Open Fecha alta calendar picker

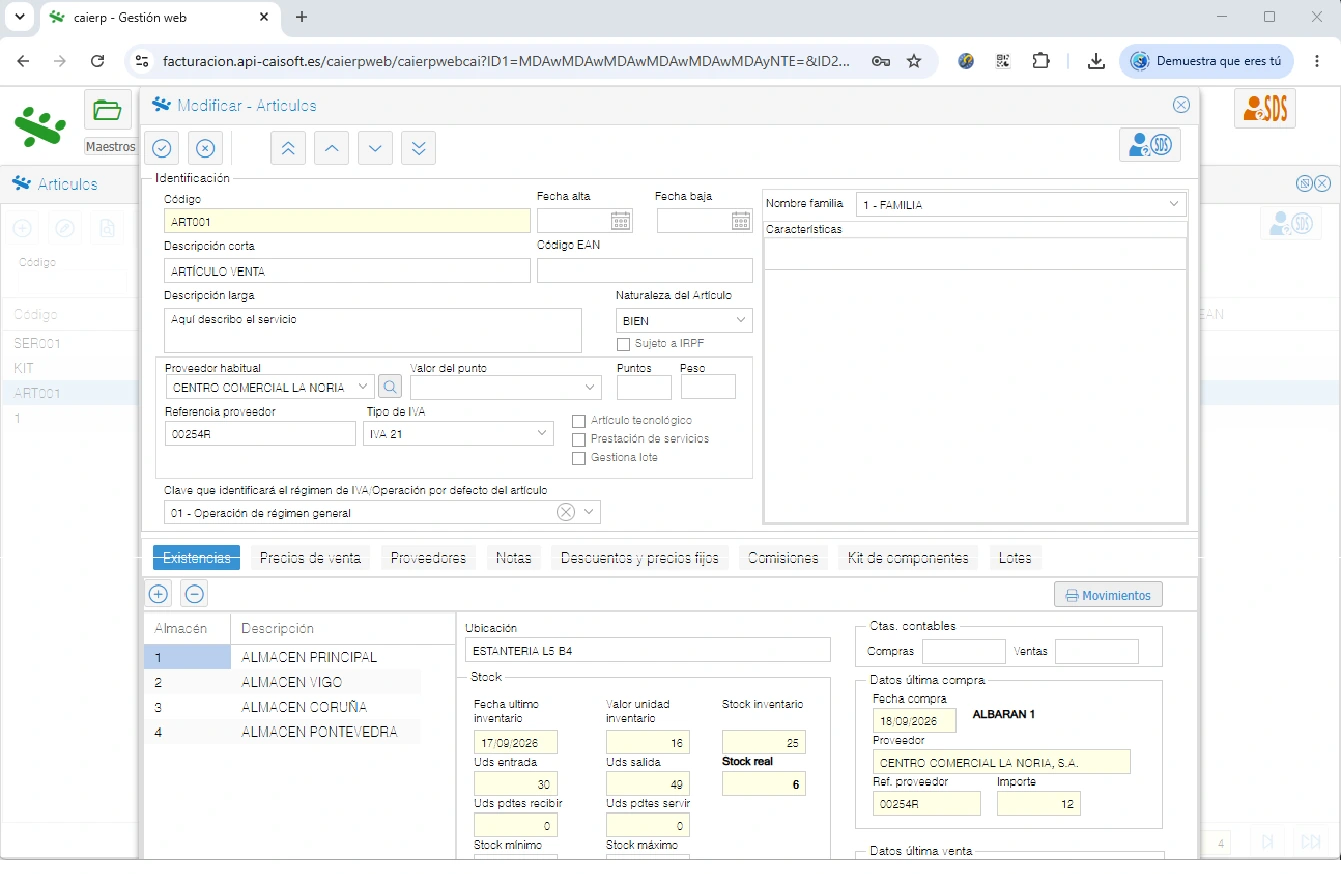pyautogui.click(x=620, y=221)
